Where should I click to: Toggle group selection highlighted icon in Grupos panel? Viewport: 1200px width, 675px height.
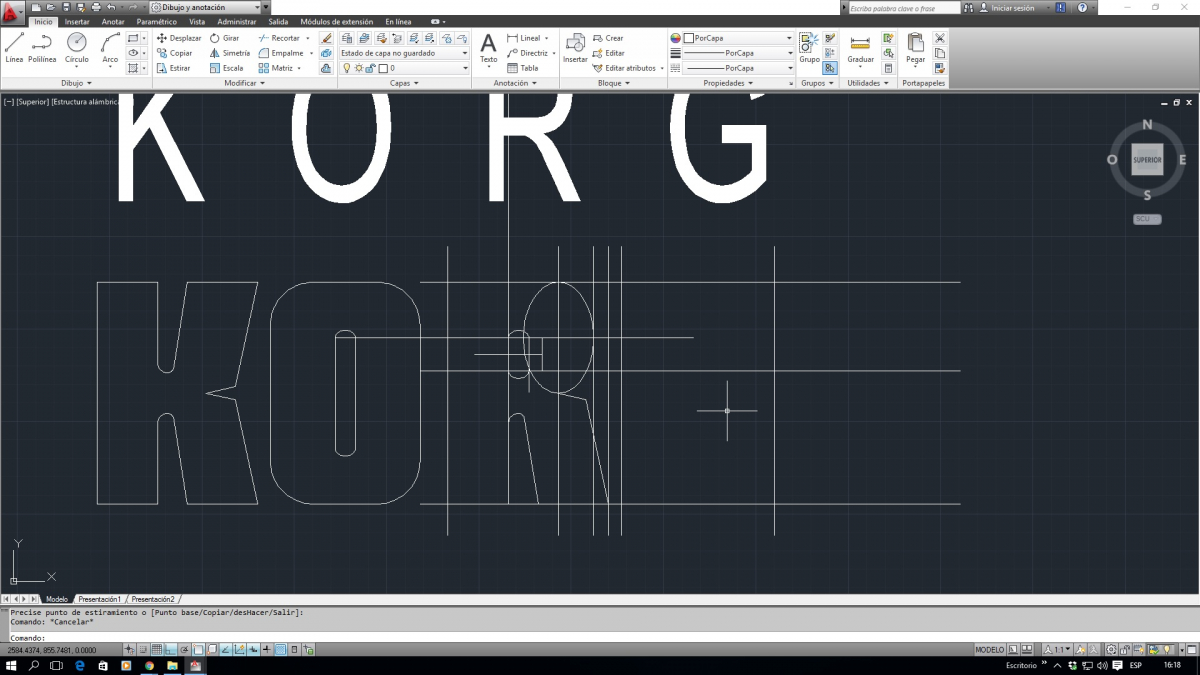830,68
